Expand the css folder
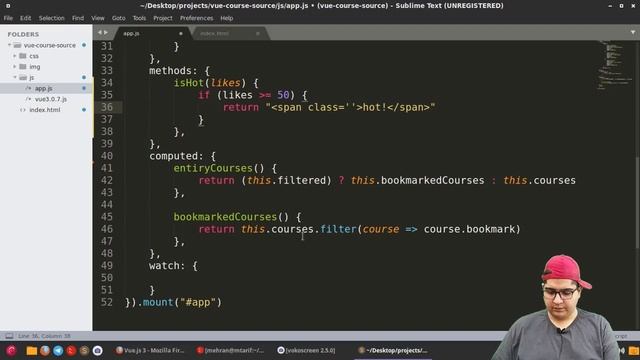This screenshot has height=360, width=640. pyautogui.click(x=15, y=56)
